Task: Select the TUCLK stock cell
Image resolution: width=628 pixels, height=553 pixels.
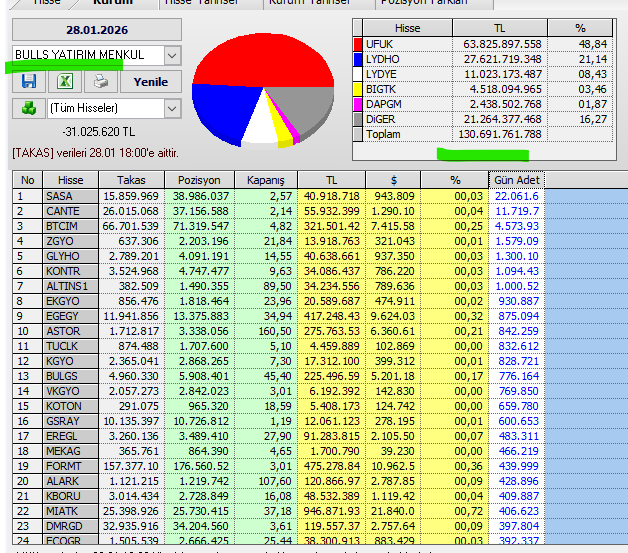Action: 70,346
